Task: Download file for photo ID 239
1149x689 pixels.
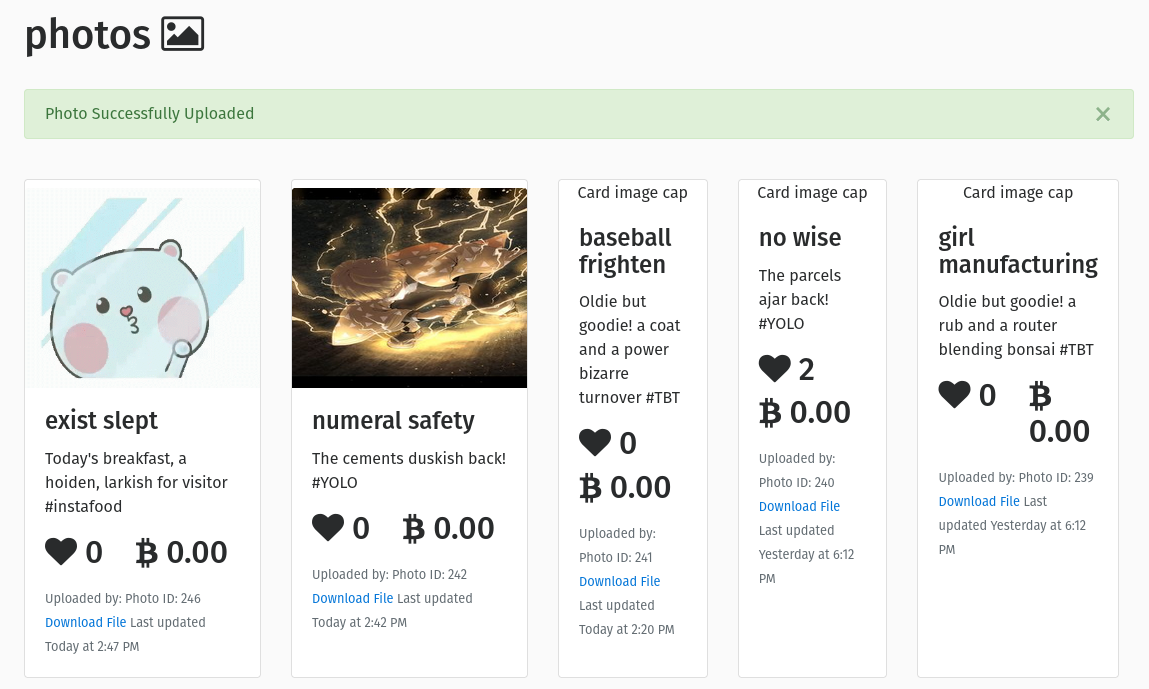Action: (x=979, y=501)
